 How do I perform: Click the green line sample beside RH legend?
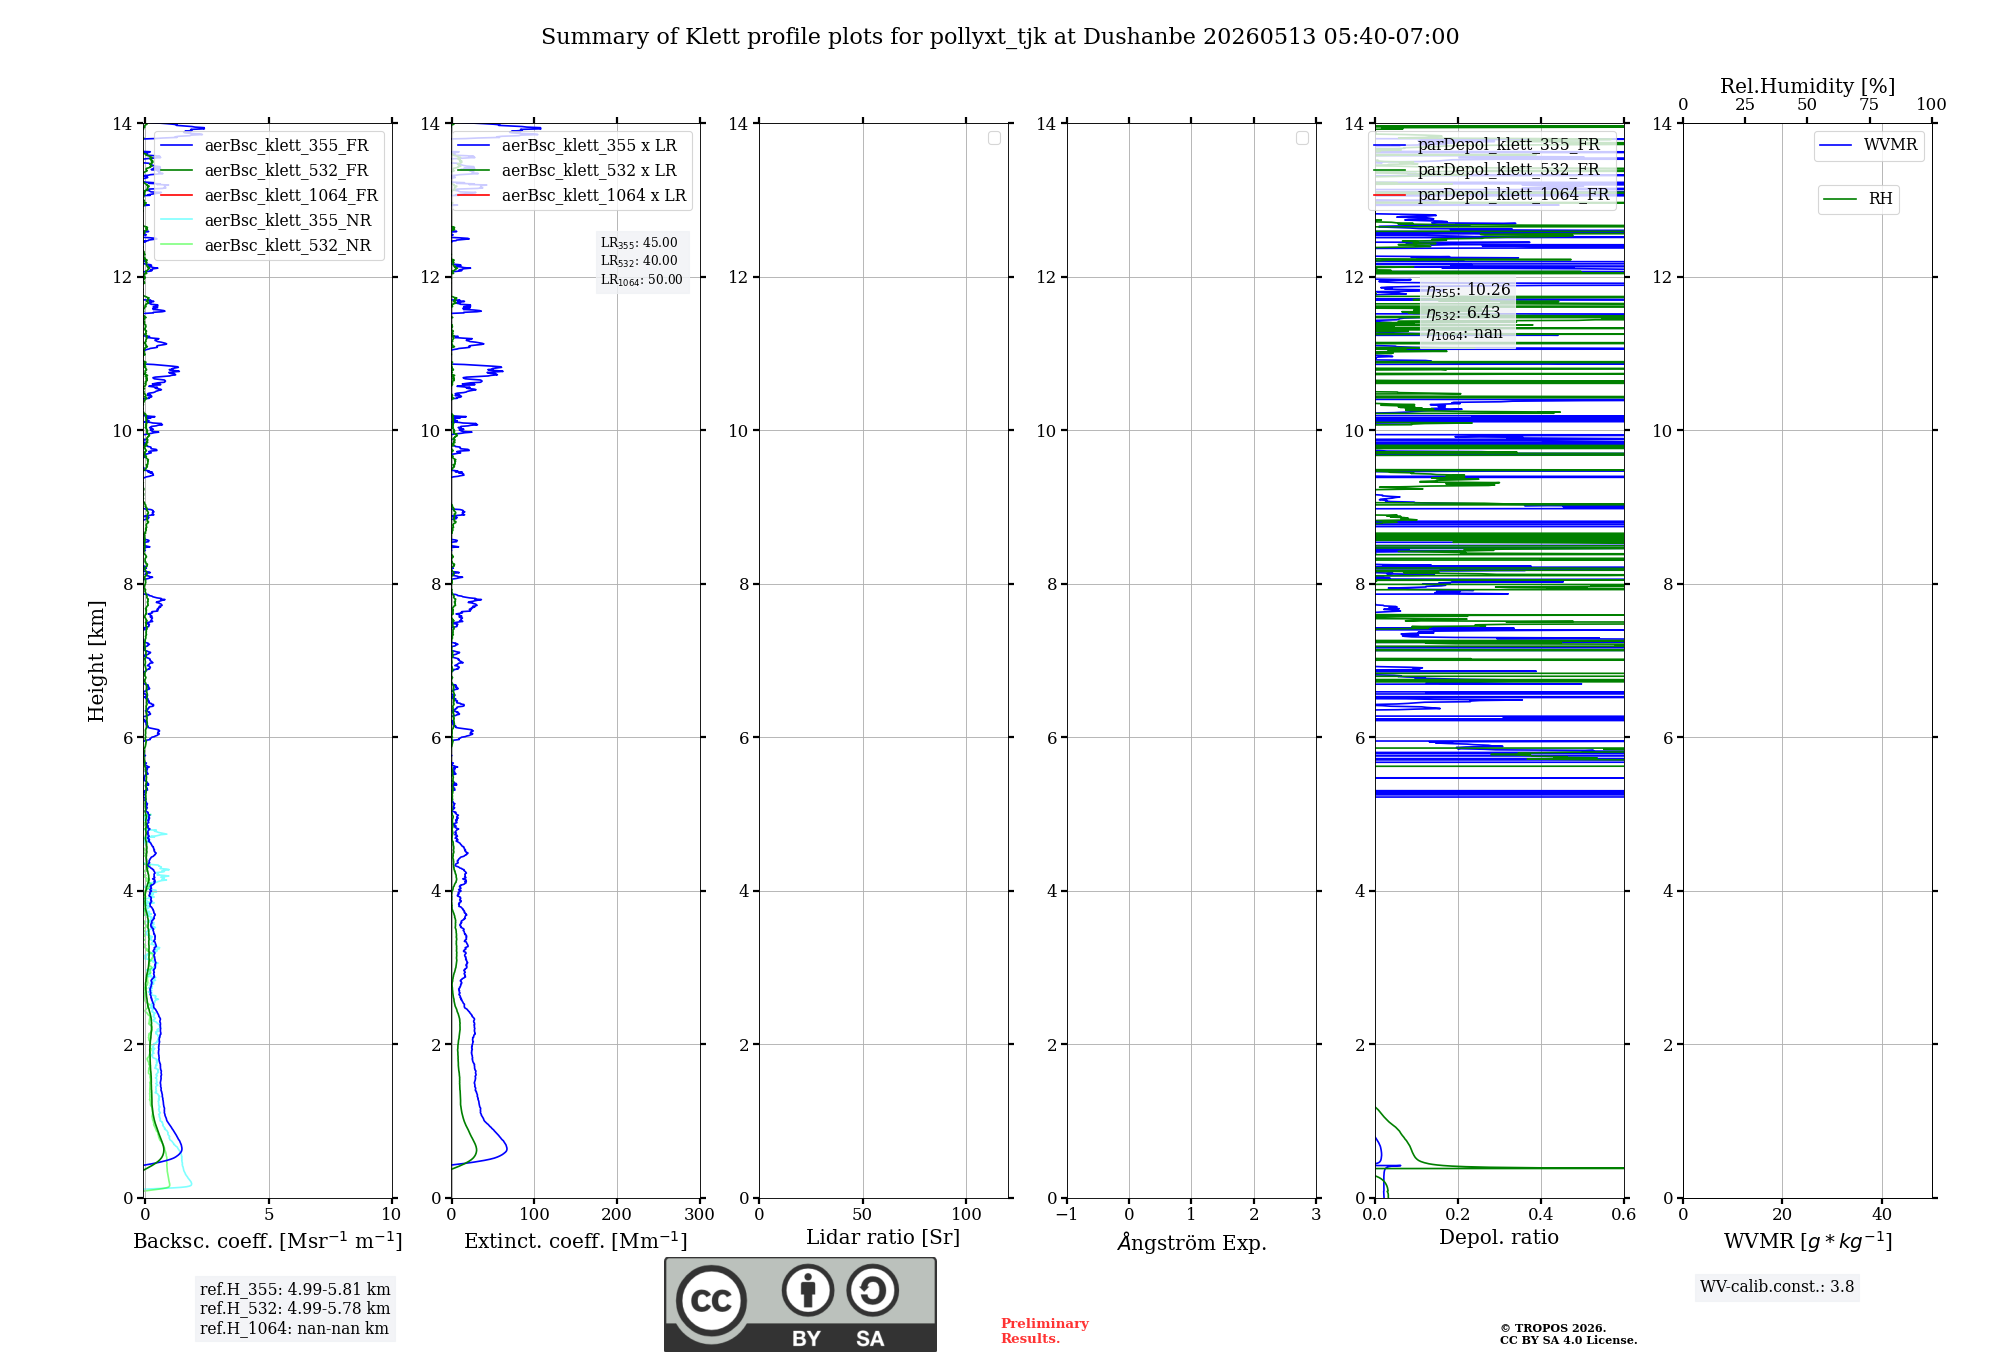1841,199
